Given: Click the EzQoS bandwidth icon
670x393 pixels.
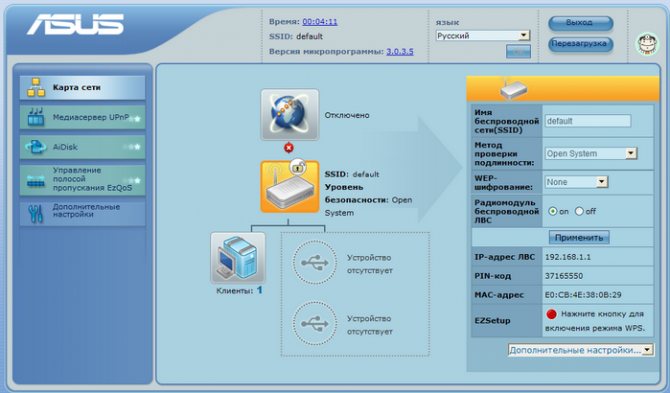Looking at the screenshot, I should (36, 181).
